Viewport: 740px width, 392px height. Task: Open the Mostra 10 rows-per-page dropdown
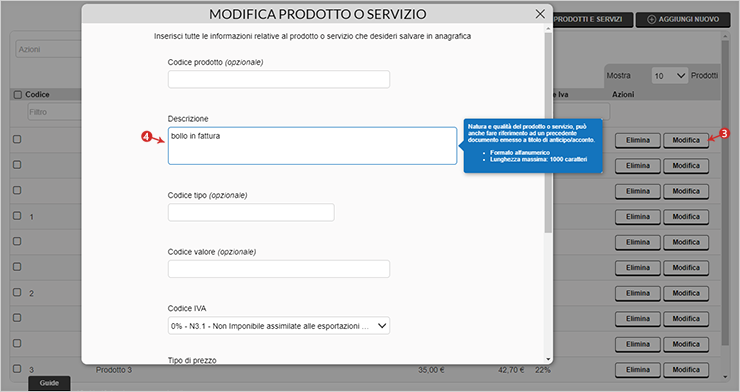coord(670,75)
